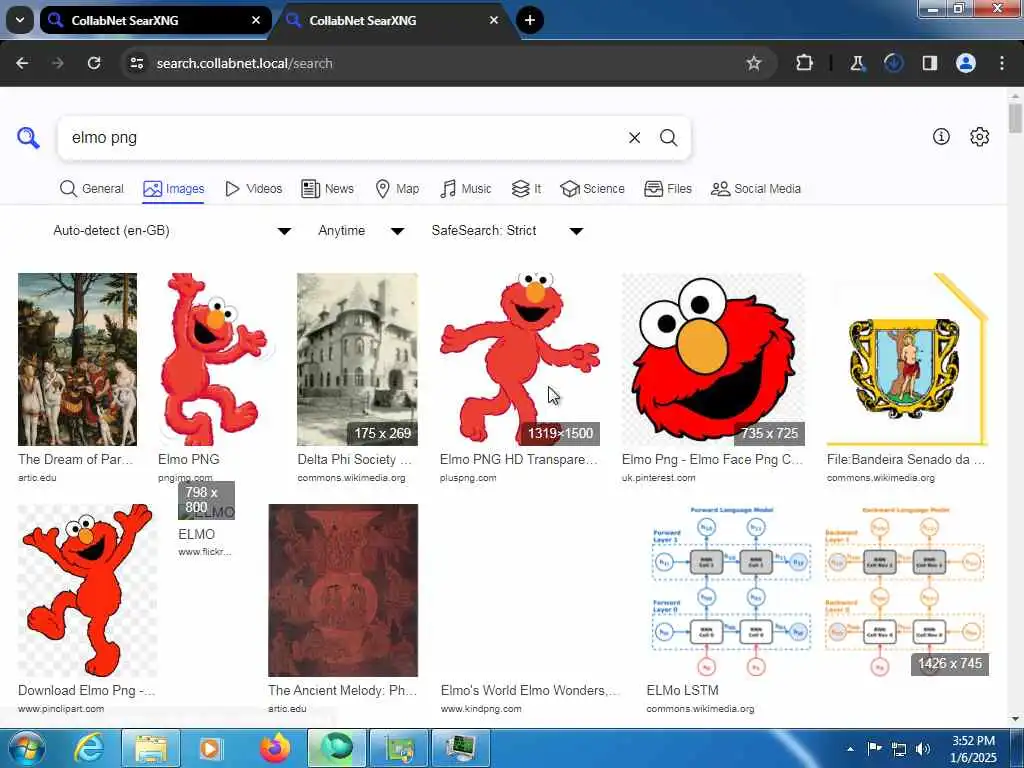Launch Internet Explorer from the taskbar
The height and width of the screenshot is (768, 1024).
click(x=89, y=748)
